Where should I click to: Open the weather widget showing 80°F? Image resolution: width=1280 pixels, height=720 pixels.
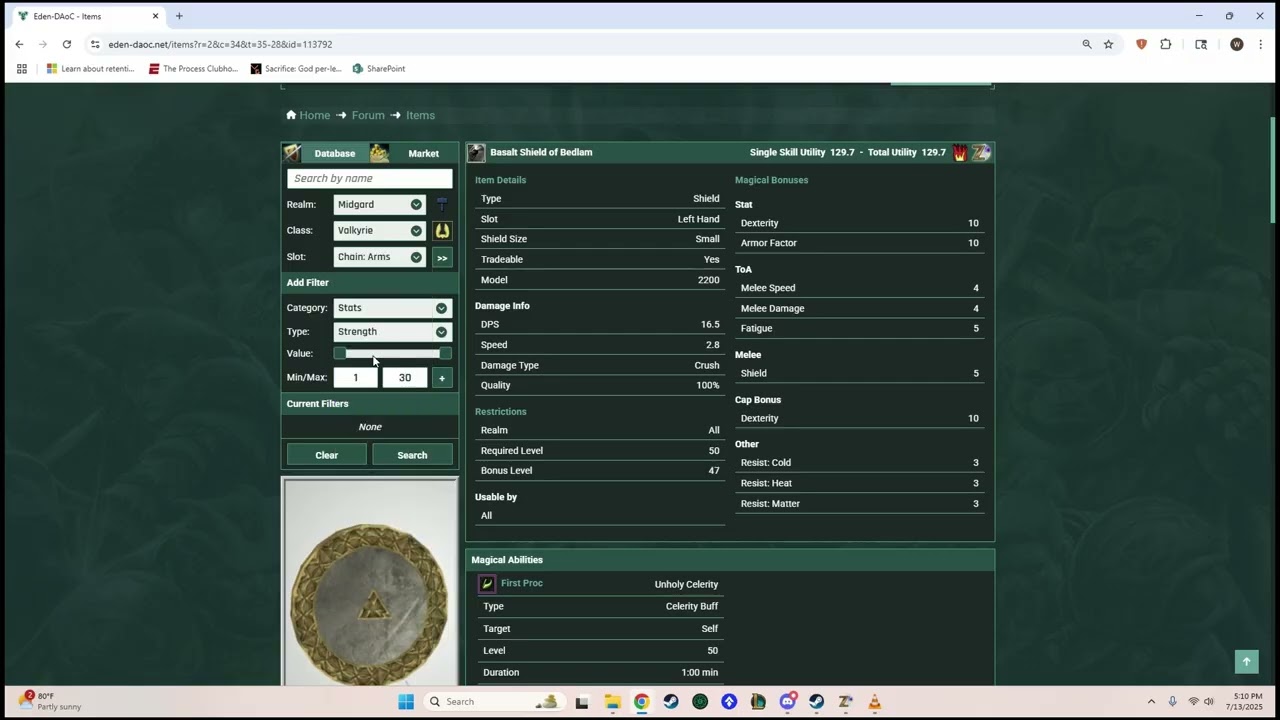tap(50, 702)
